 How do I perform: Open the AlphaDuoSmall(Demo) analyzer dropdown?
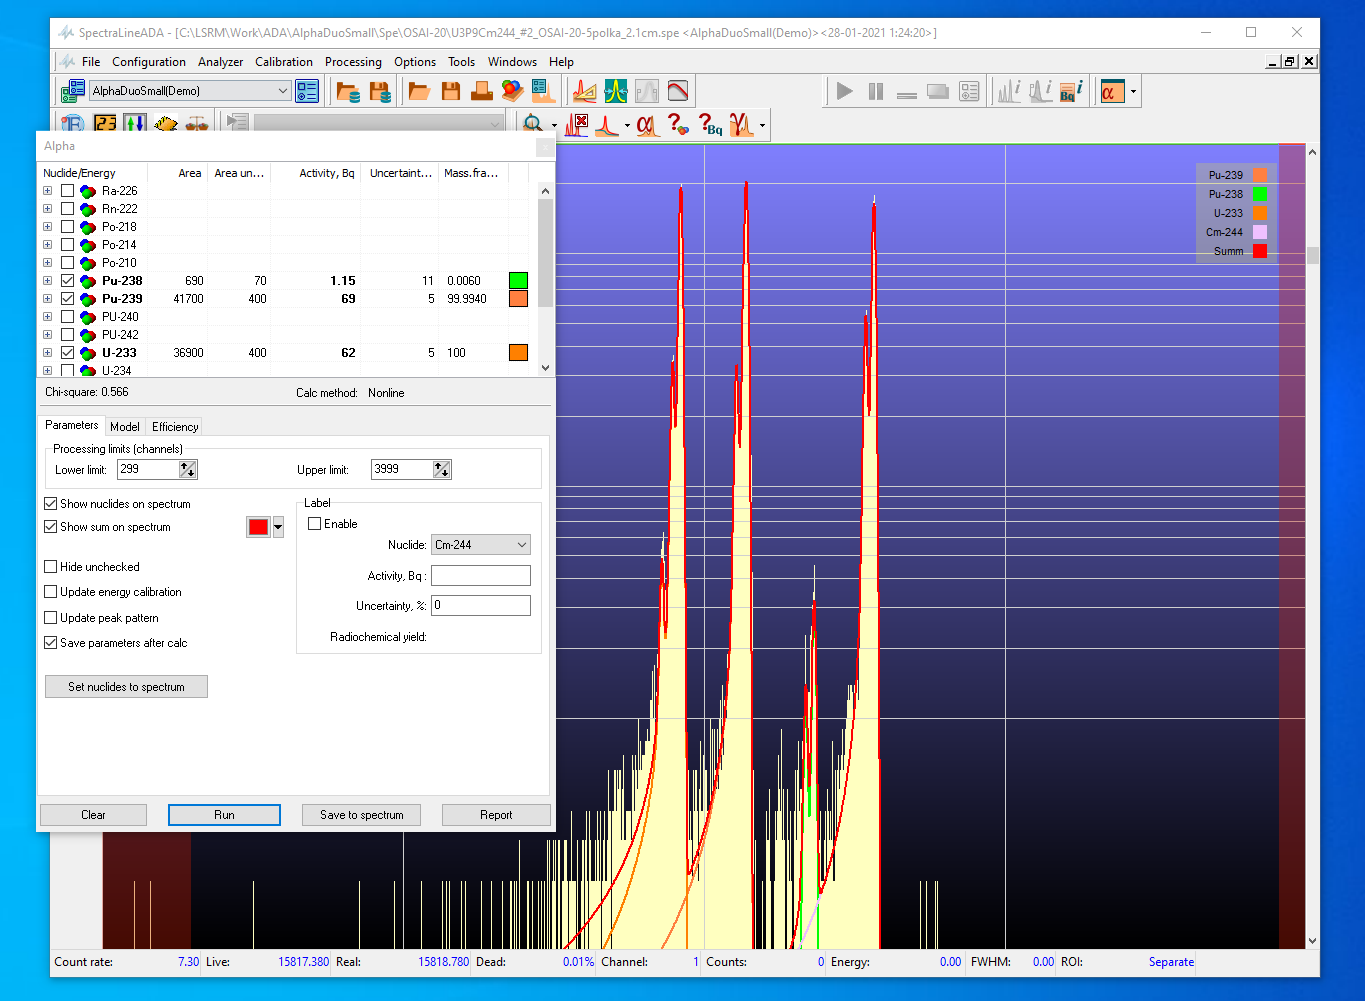[283, 91]
